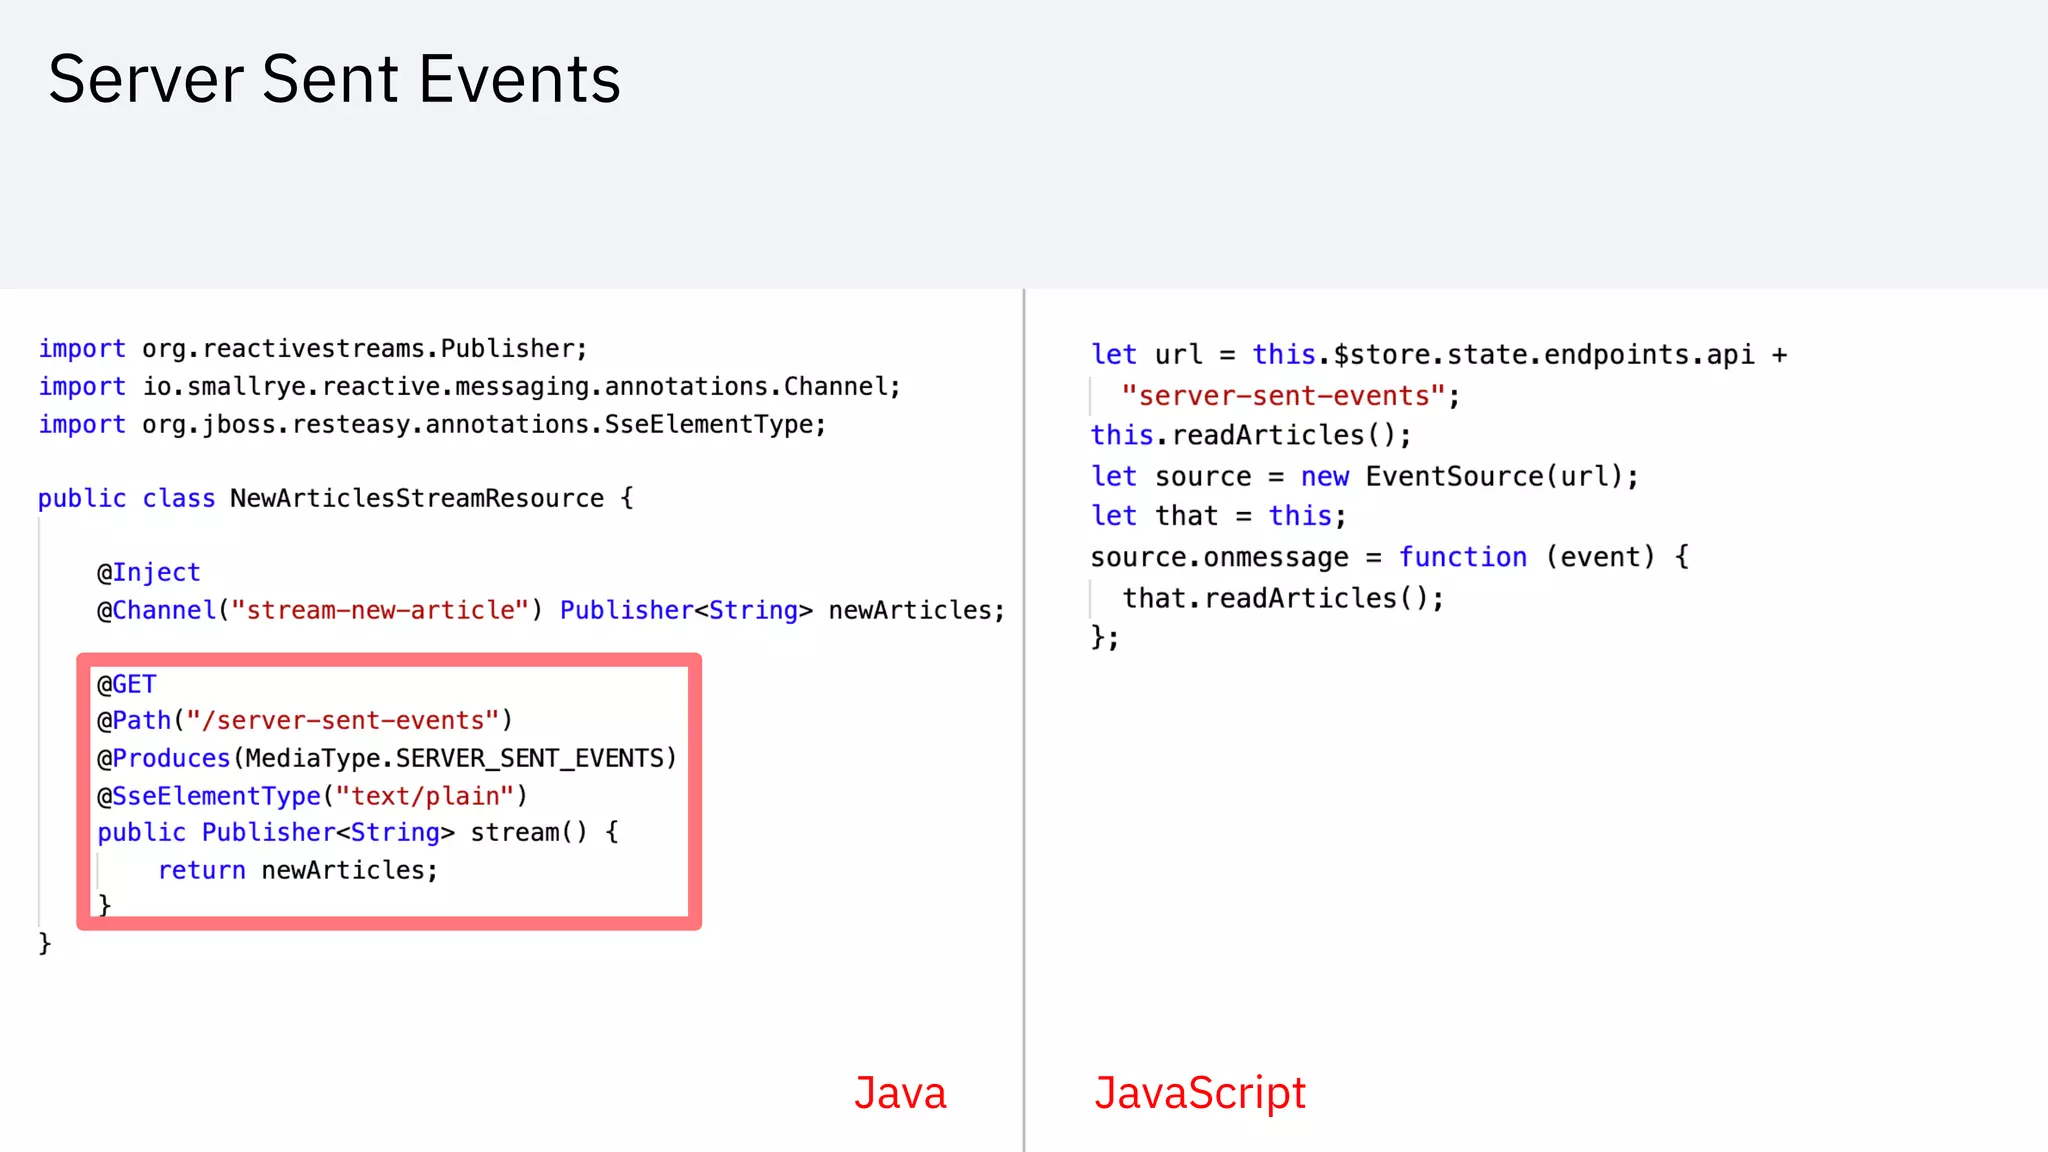Viewport: 2048px width, 1152px height.
Task: Click the import org.reactivestreams.Publisher line
Action: coord(313,349)
